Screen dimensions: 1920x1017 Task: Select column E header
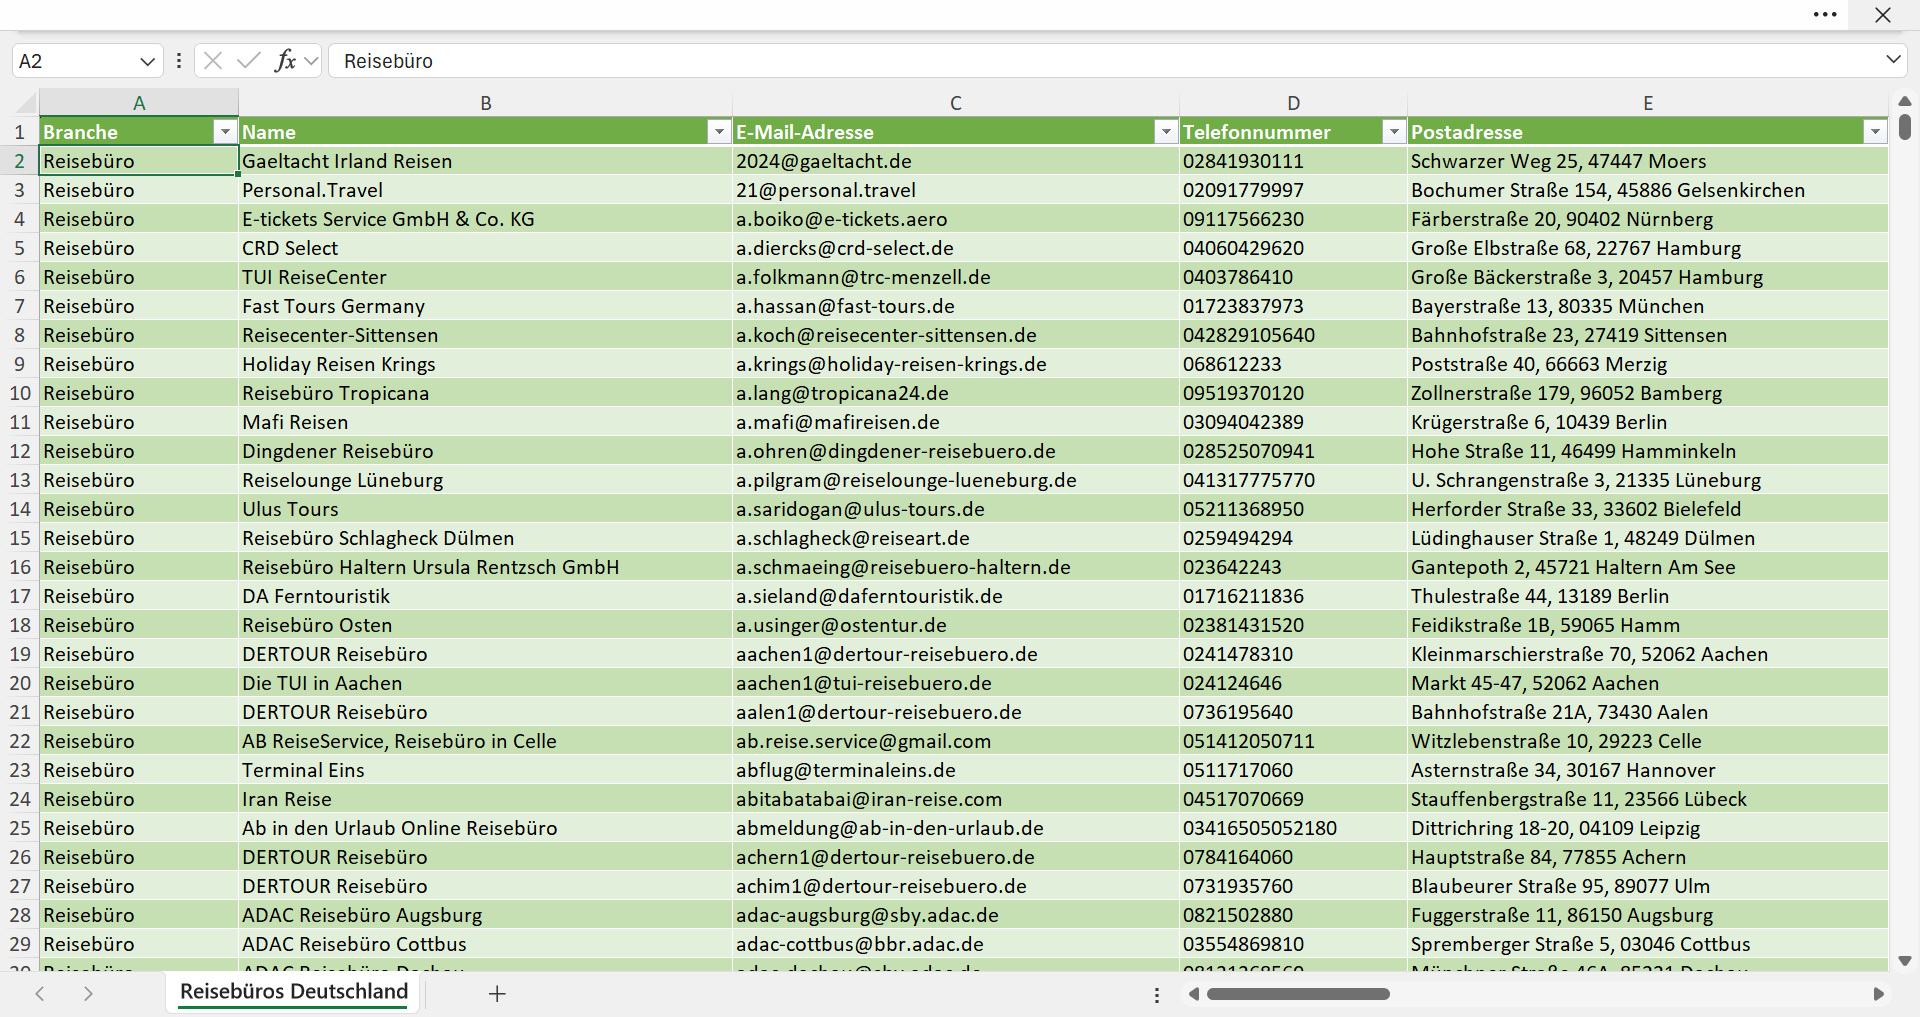1648,103
